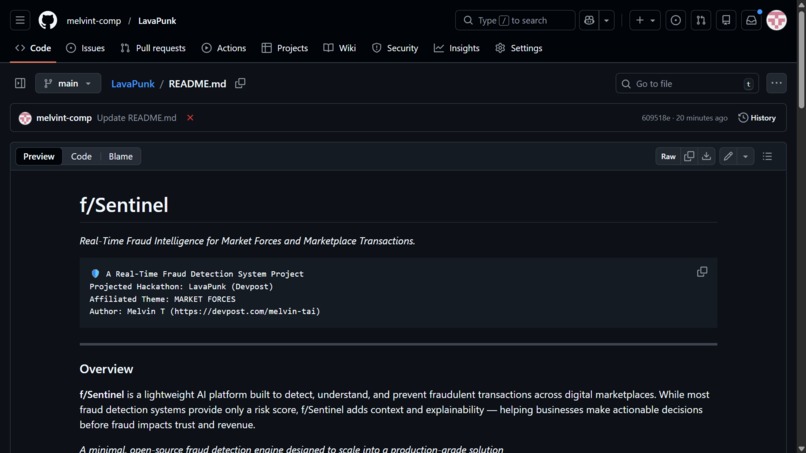Open the notifications inbox icon
The height and width of the screenshot is (453, 806).
(751, 21)
